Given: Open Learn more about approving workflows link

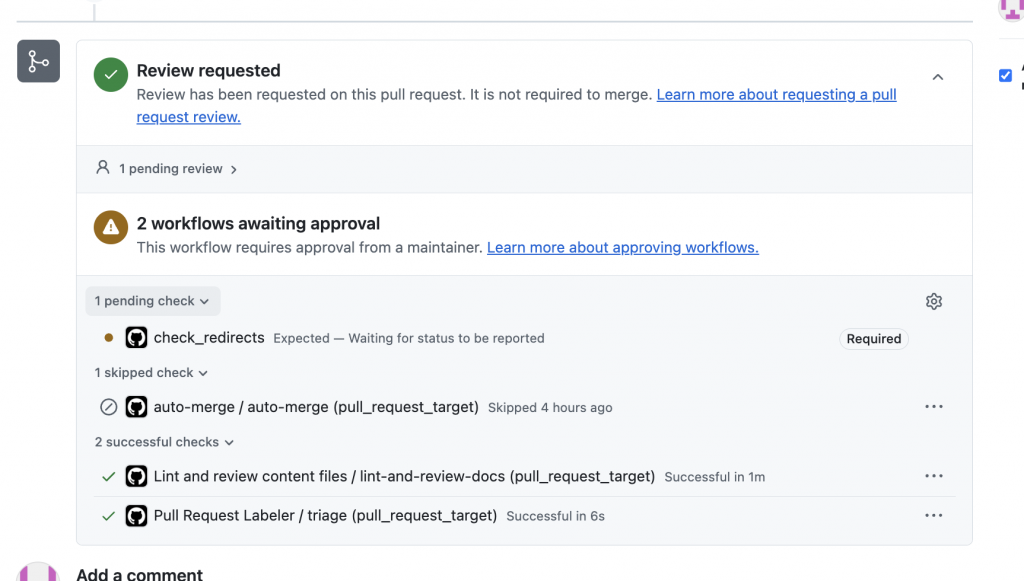Looking at the screenshot, I should 622,248.
